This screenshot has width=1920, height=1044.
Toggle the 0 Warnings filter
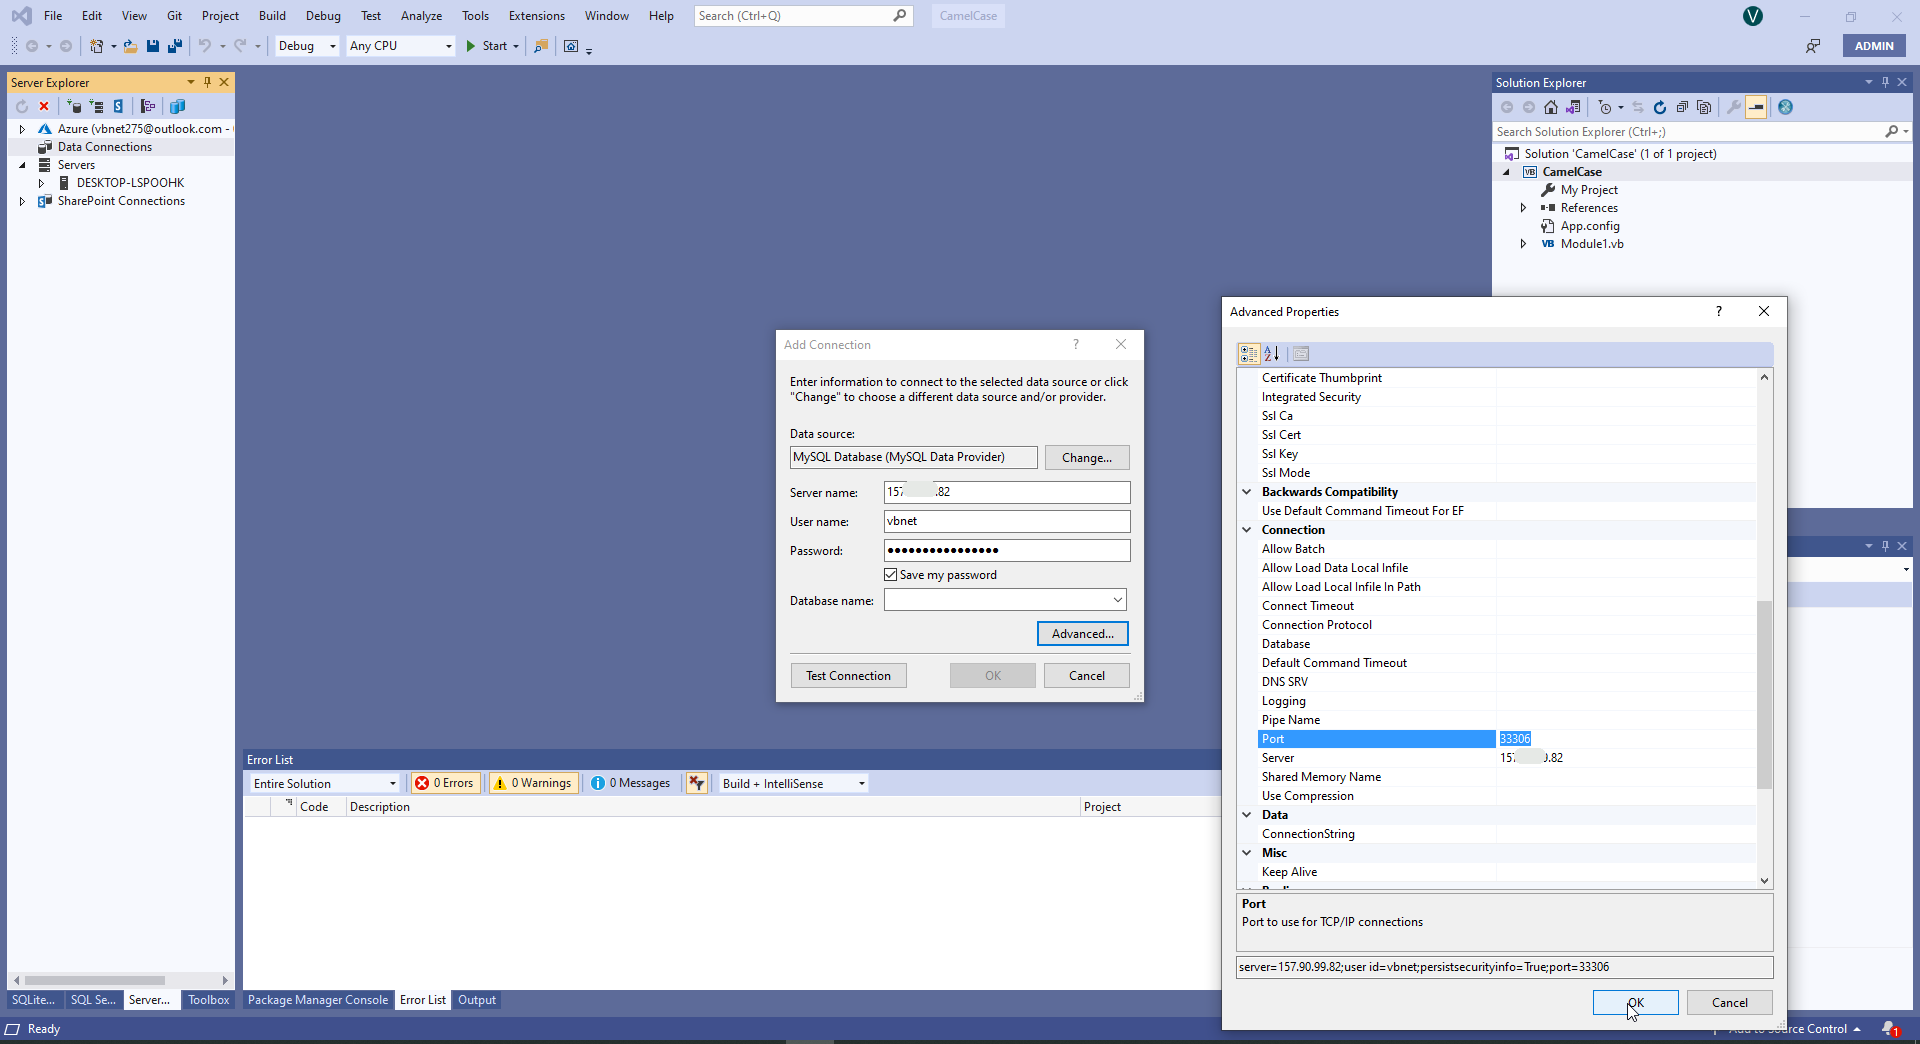533,783
